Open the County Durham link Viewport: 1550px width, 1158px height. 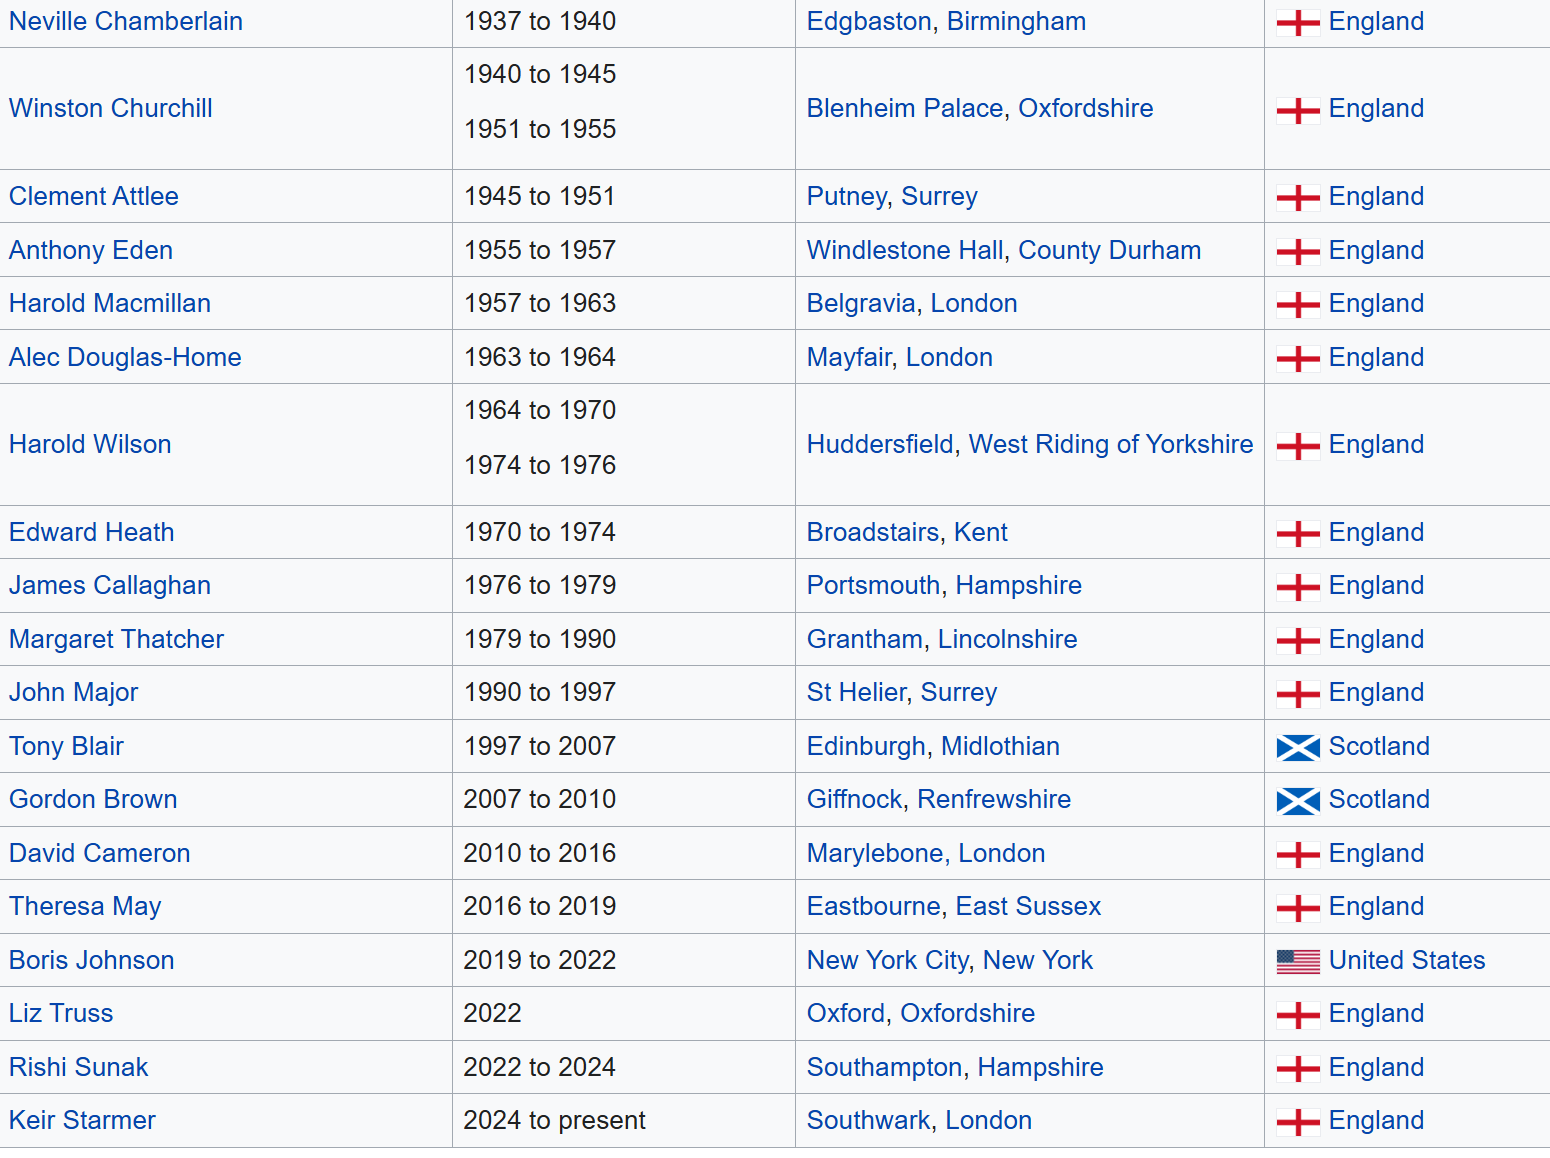[x=1110, y=251]
